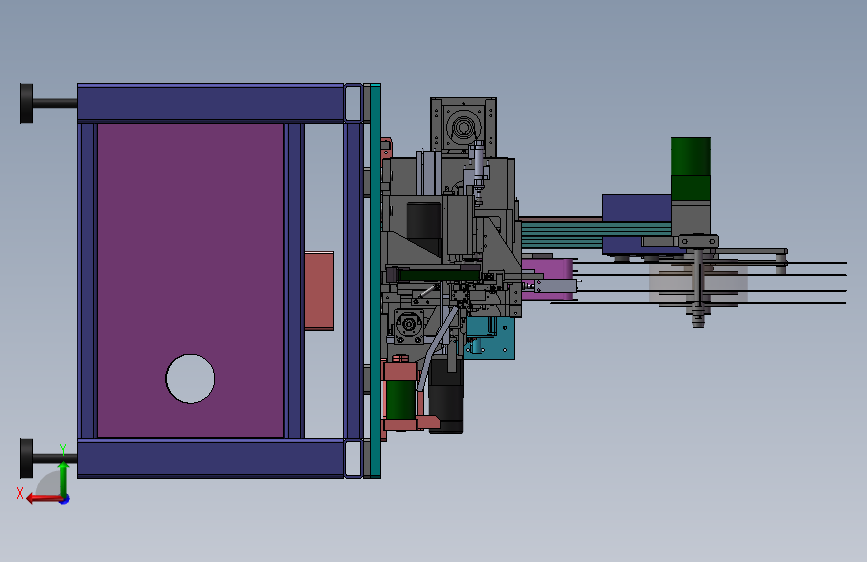Select the upper-left black leveling foot

click(27, 103)
